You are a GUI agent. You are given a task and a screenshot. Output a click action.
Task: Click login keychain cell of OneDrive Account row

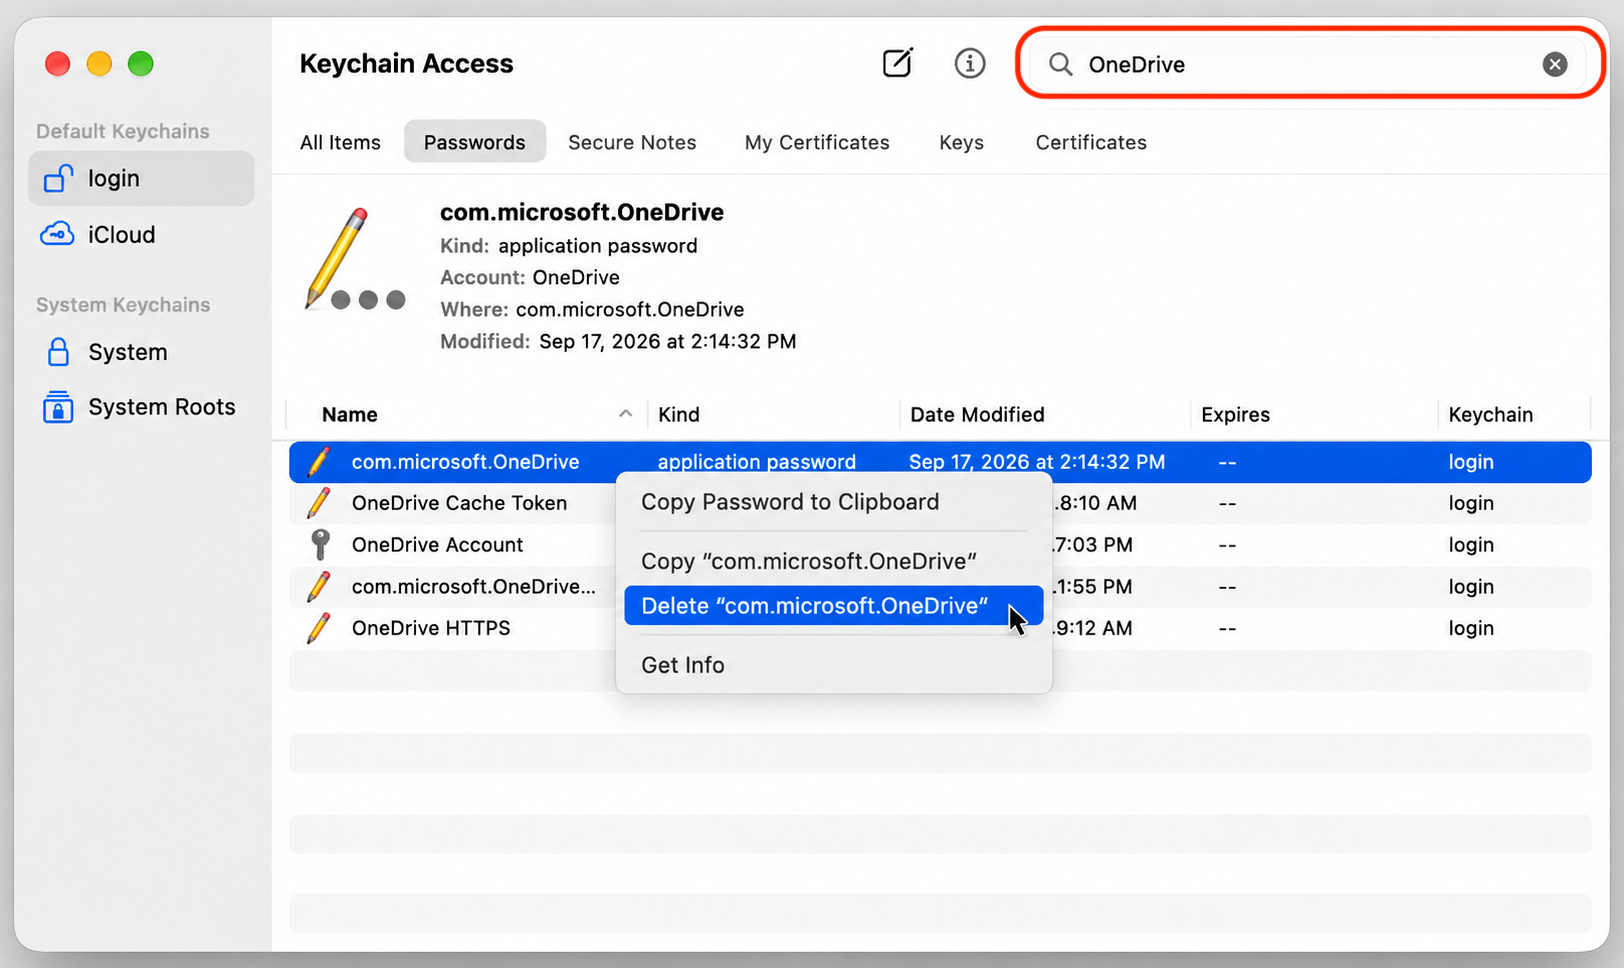[x=1471, y=545]
